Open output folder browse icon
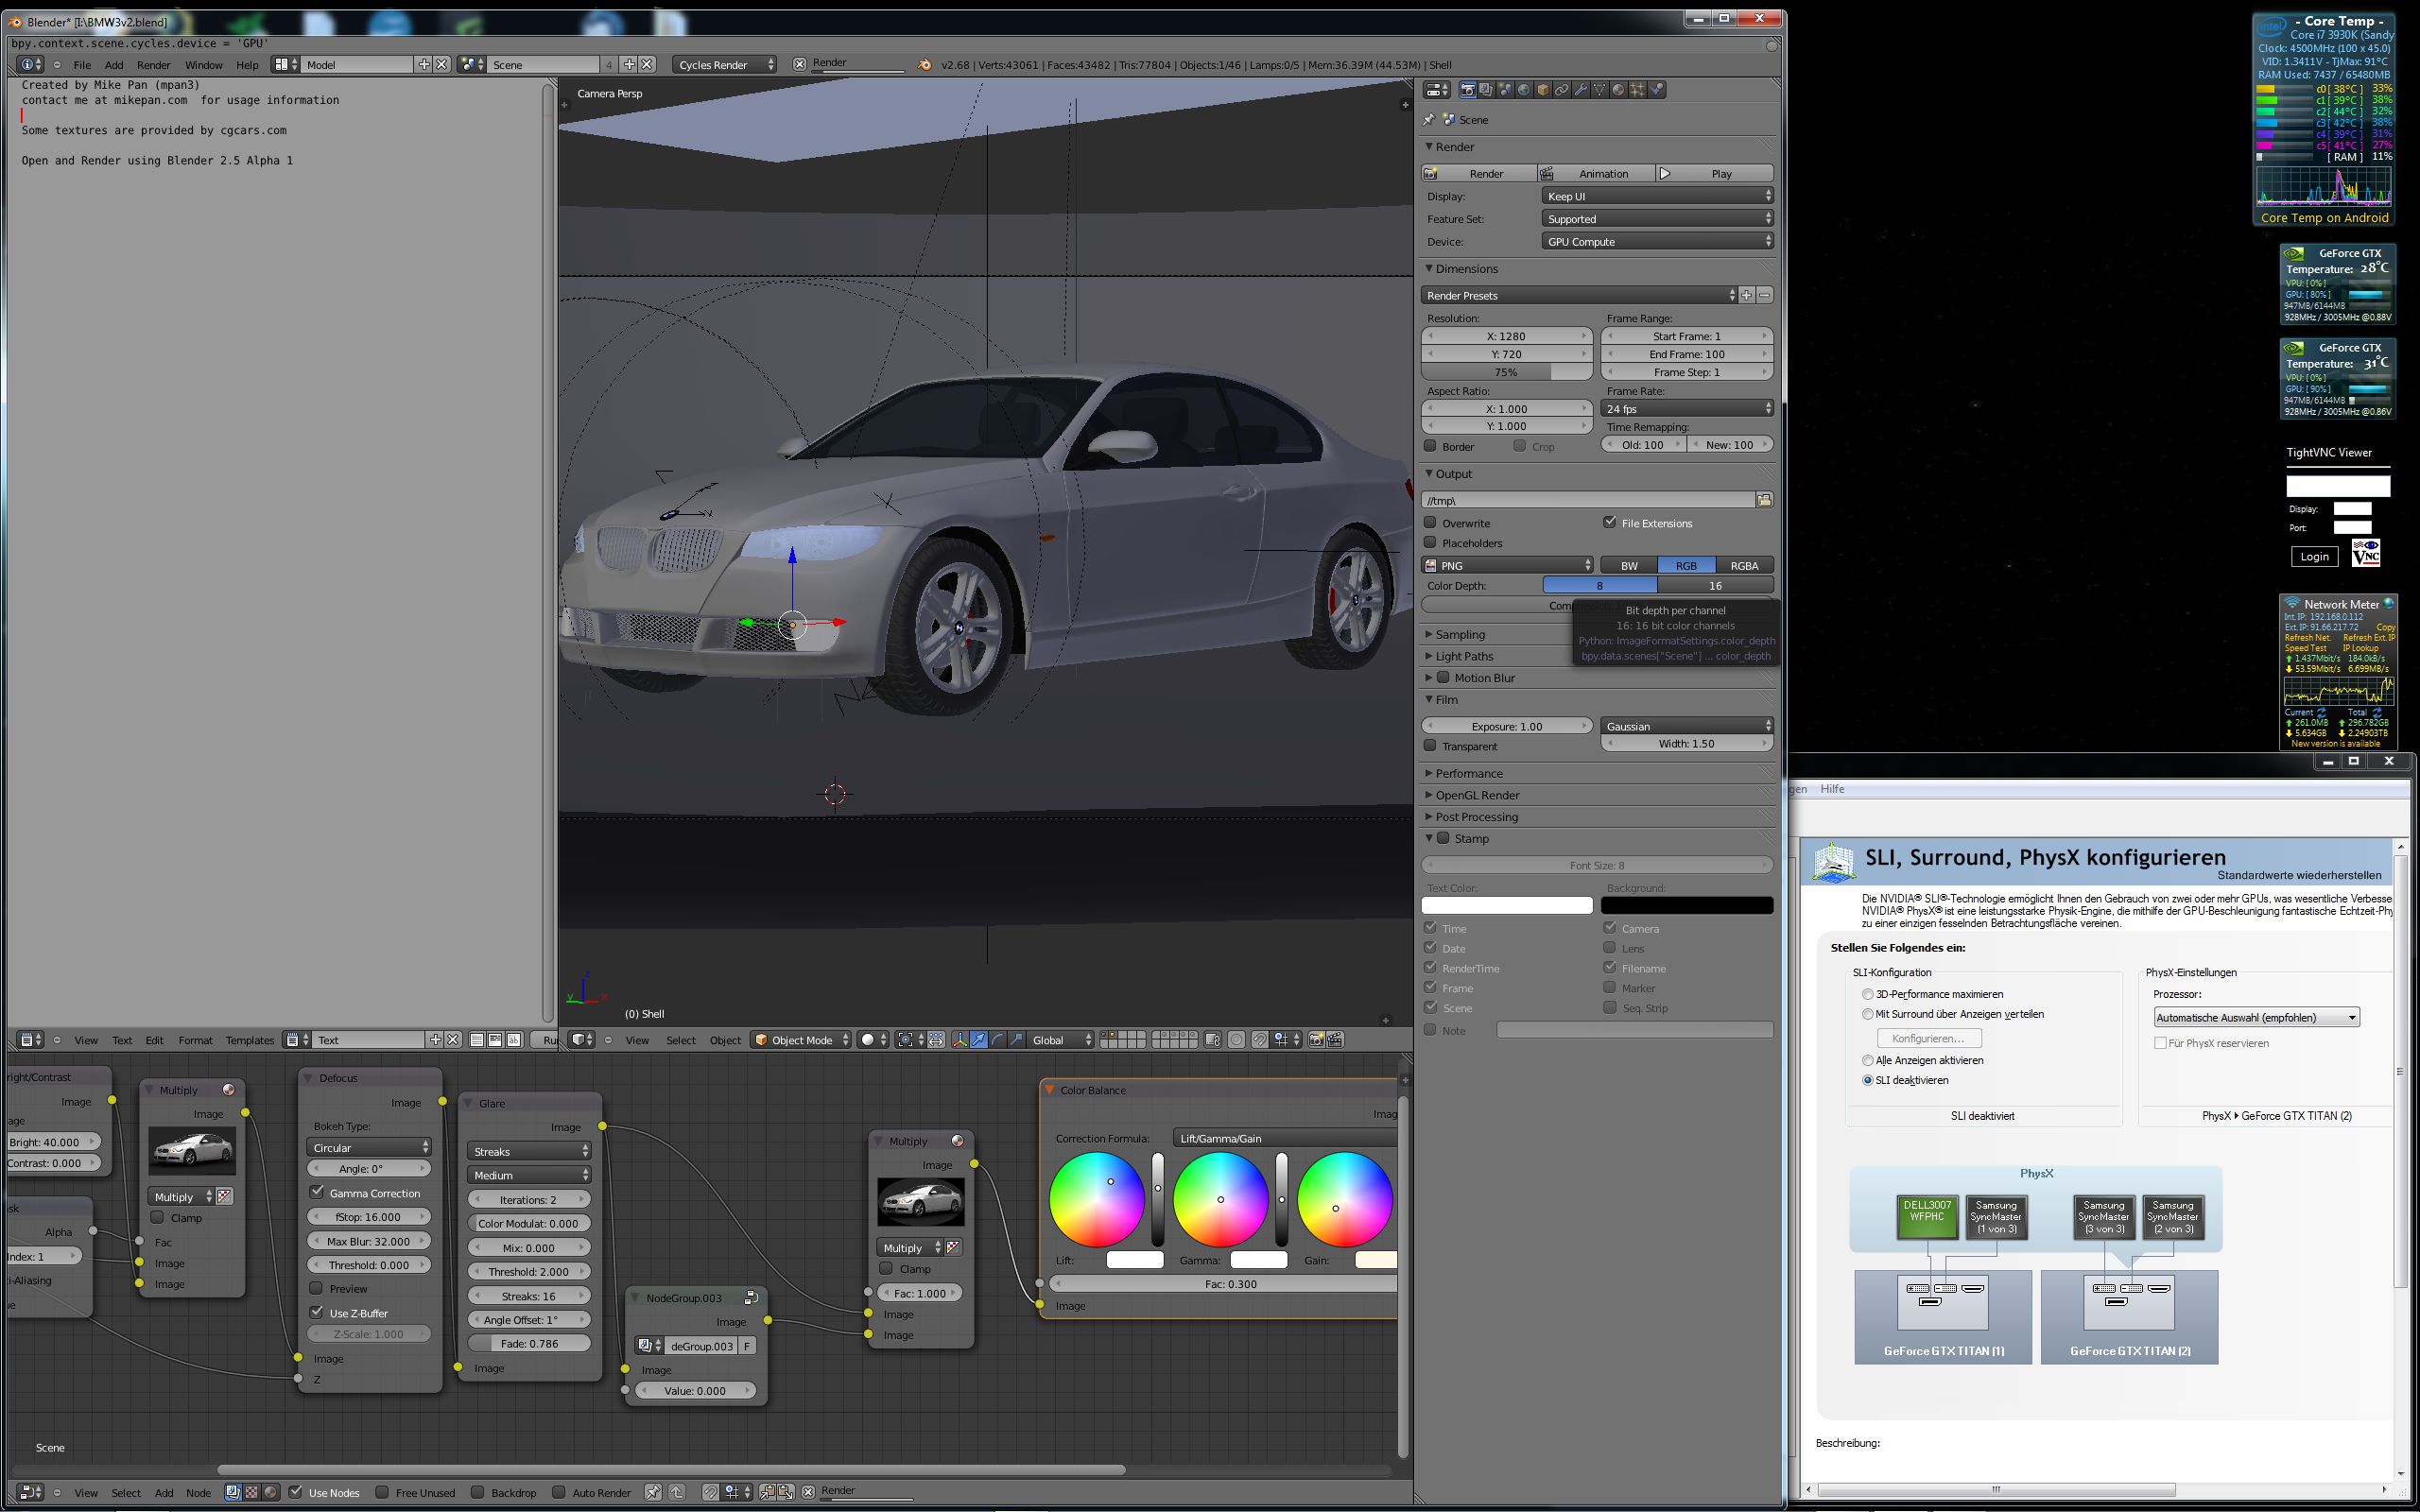Viewport: 2420px width, 1512px height. point(1764,500)
